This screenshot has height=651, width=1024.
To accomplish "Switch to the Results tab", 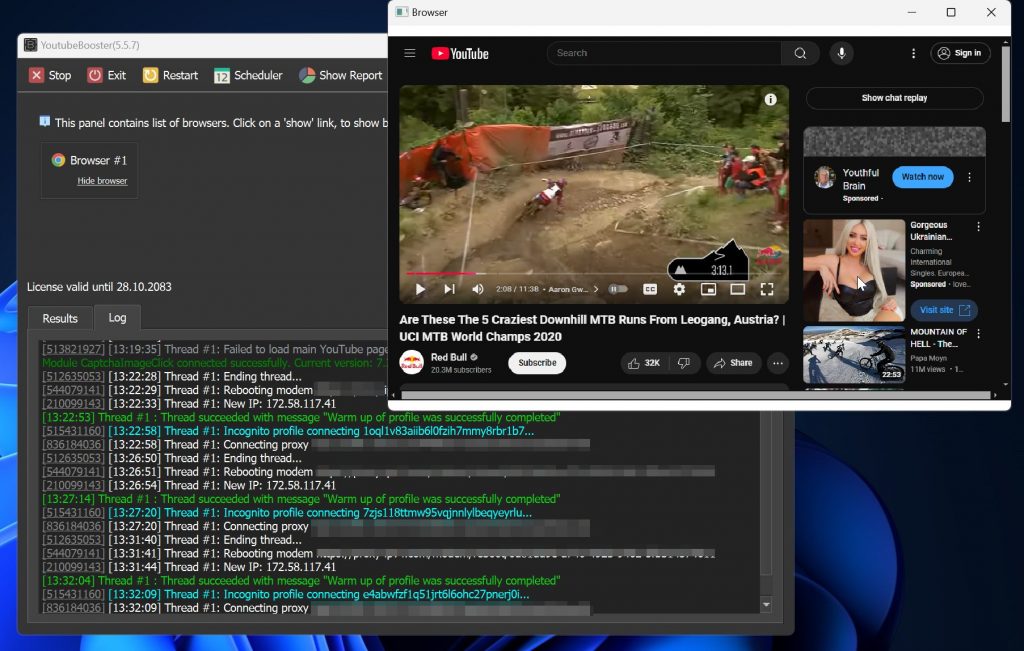I will (60, 318).
